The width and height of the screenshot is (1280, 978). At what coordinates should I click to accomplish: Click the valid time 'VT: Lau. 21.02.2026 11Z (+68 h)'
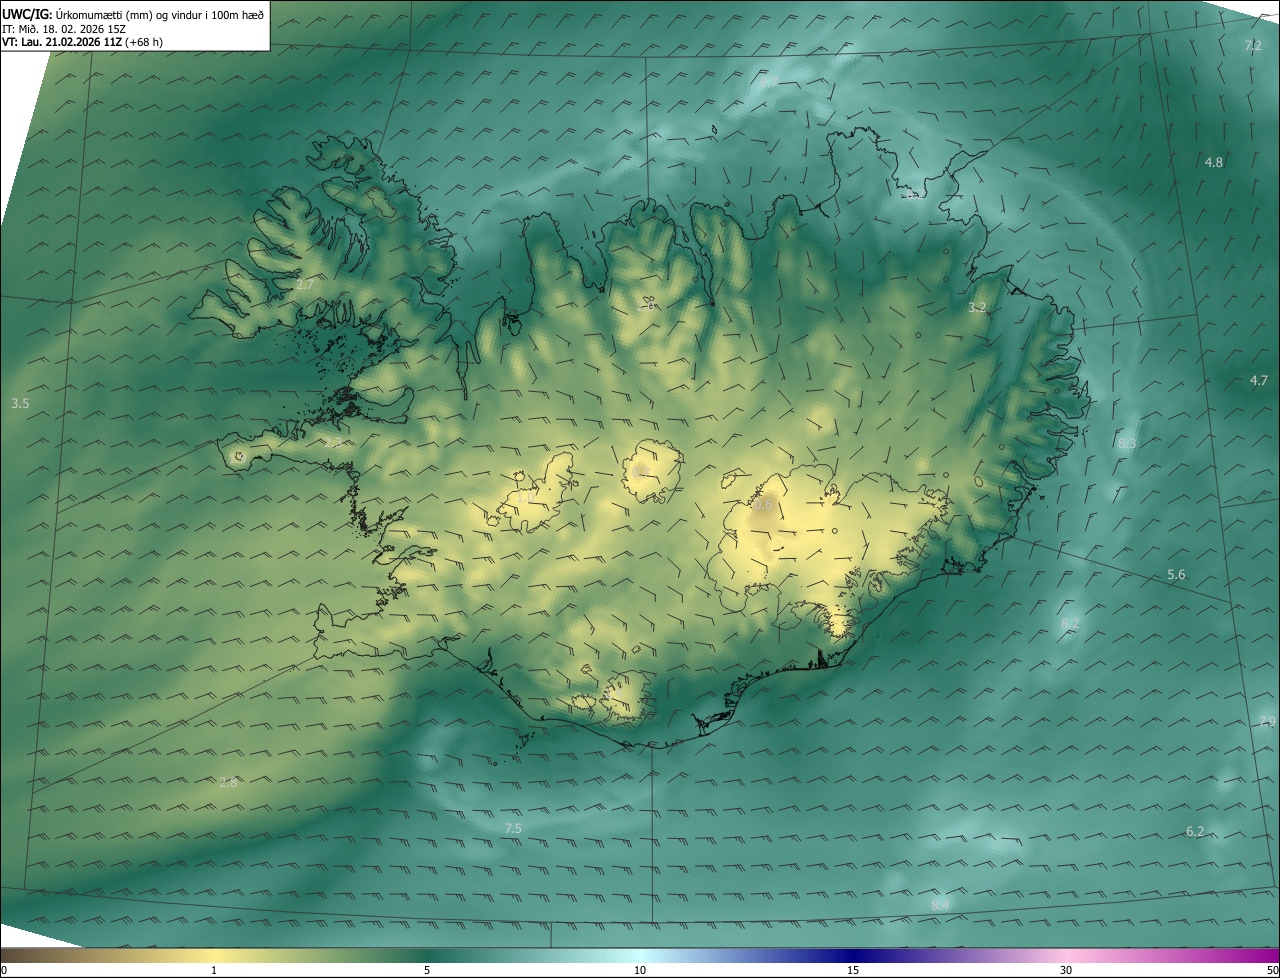pos(83,42)
